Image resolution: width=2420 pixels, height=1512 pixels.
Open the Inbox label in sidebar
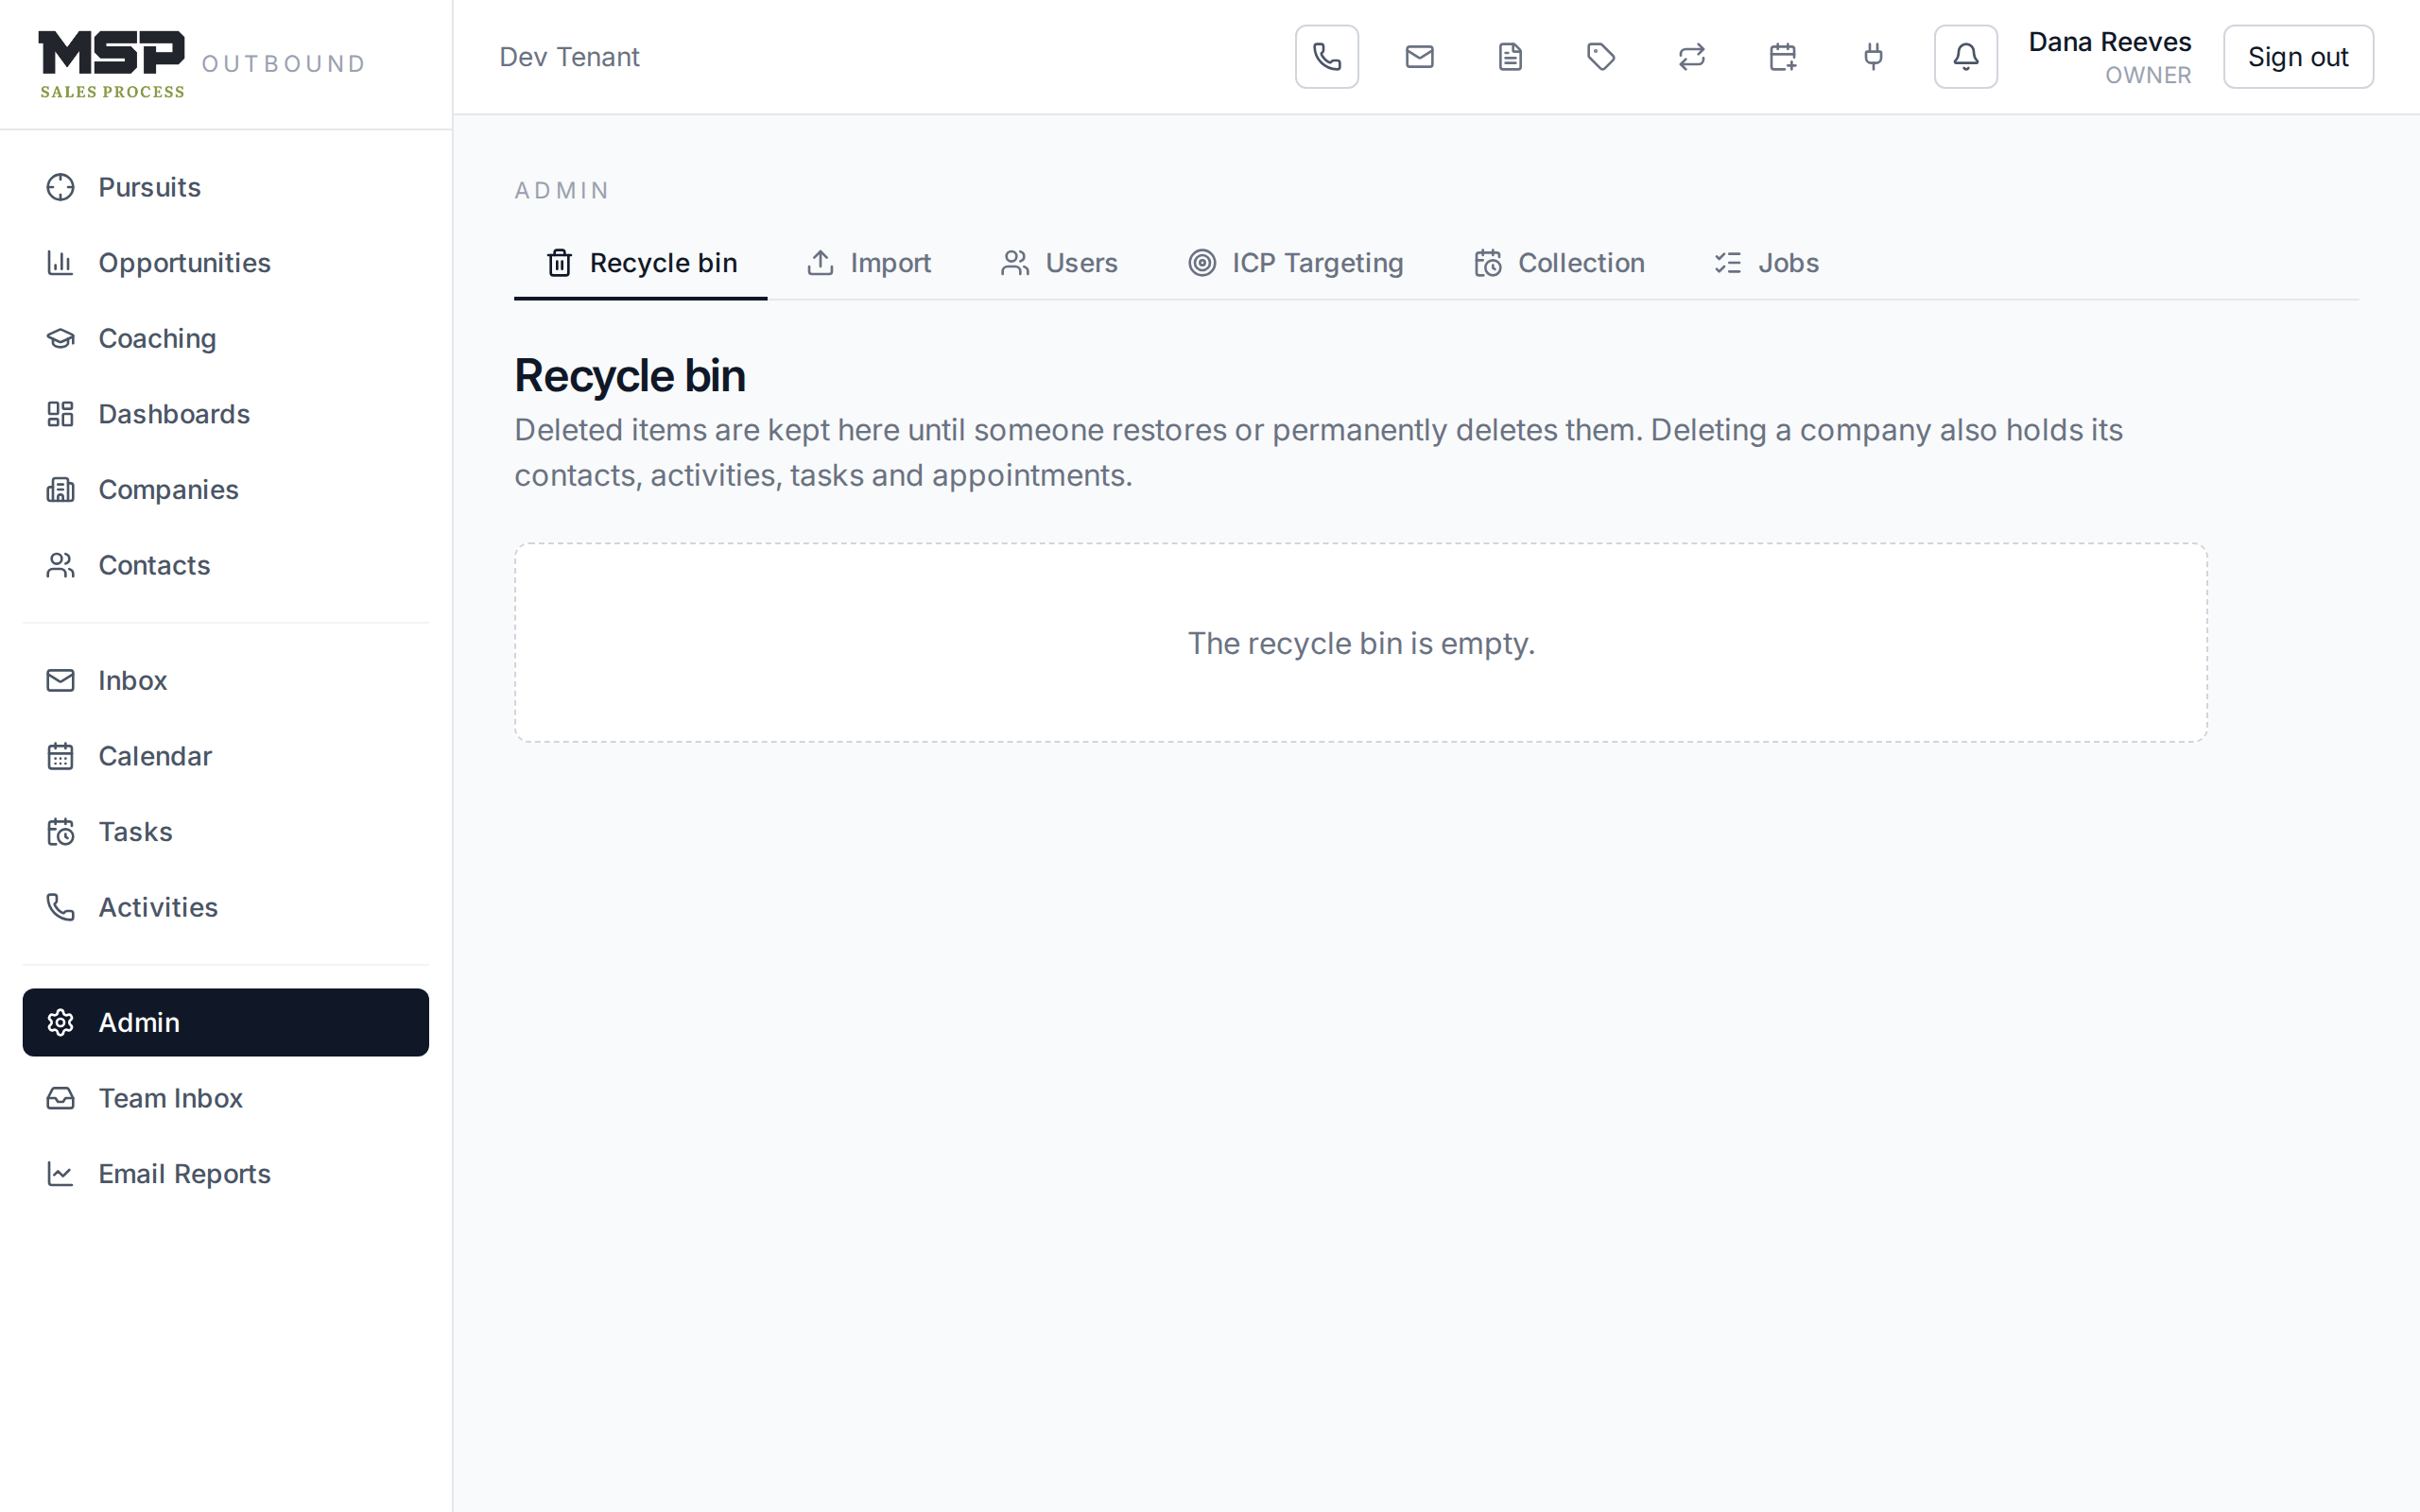coord(132,681)
